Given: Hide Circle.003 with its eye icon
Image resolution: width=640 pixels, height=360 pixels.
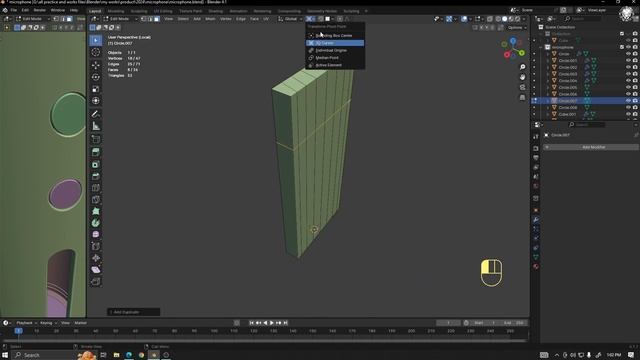Looking at the screenshot, I should click(628, 74).
